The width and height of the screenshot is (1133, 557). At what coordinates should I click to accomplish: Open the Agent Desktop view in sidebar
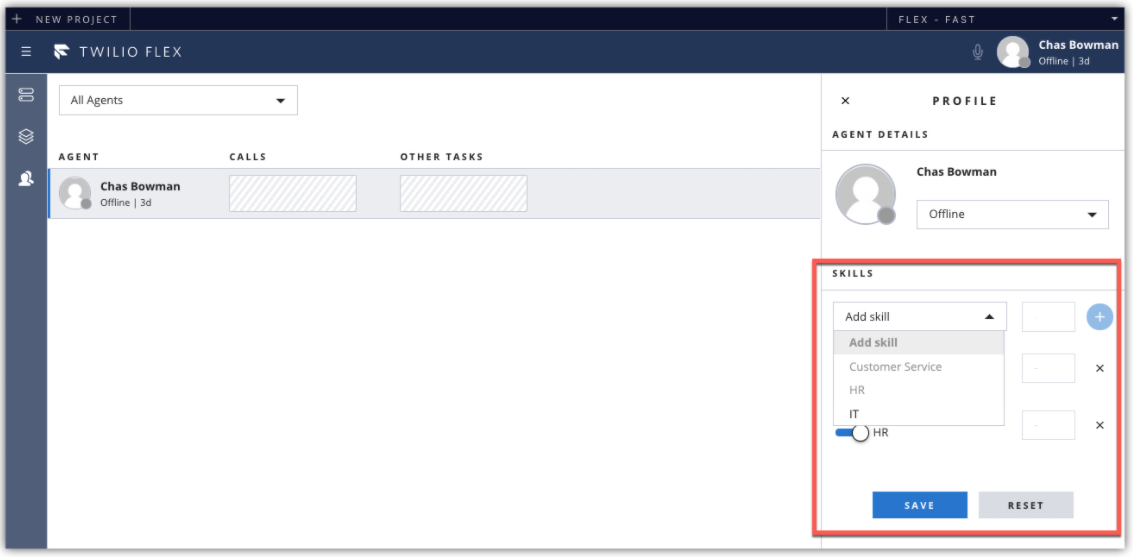tap(26, 95)
